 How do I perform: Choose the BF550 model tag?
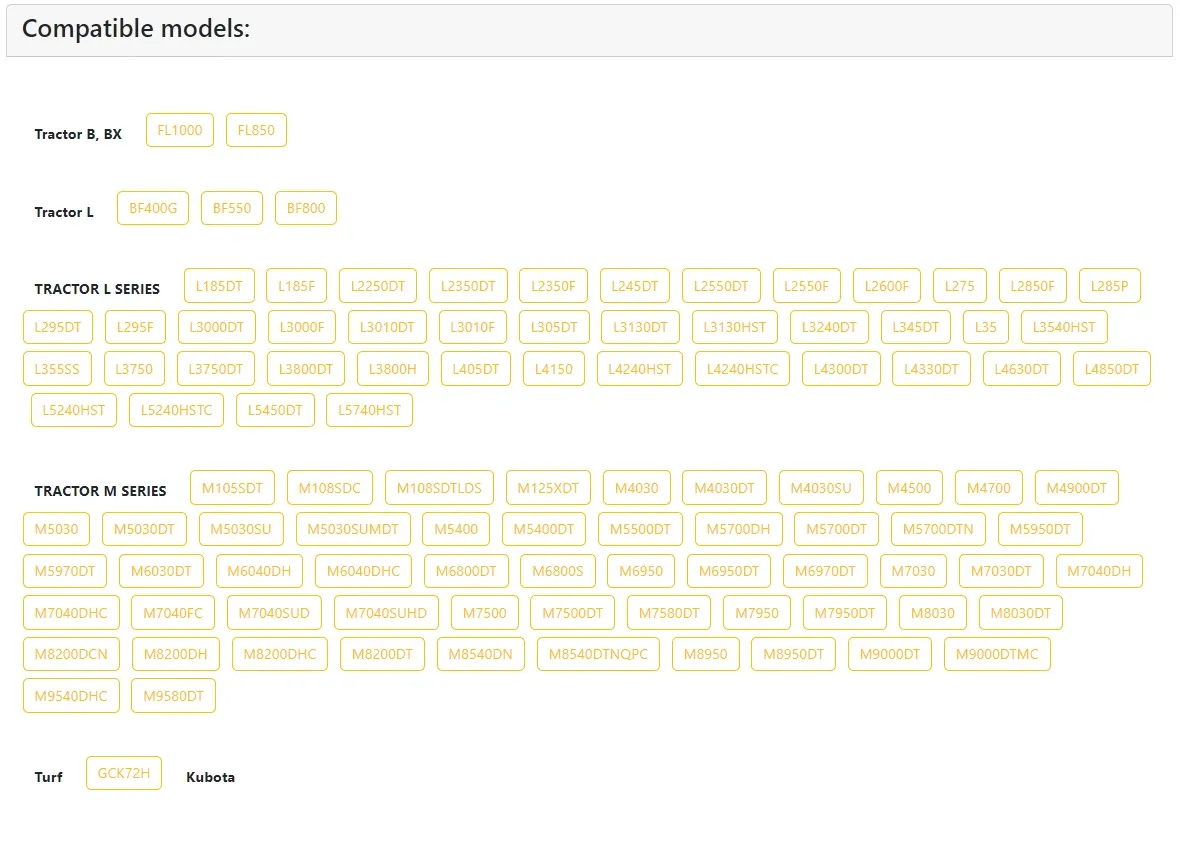(232, 208)
